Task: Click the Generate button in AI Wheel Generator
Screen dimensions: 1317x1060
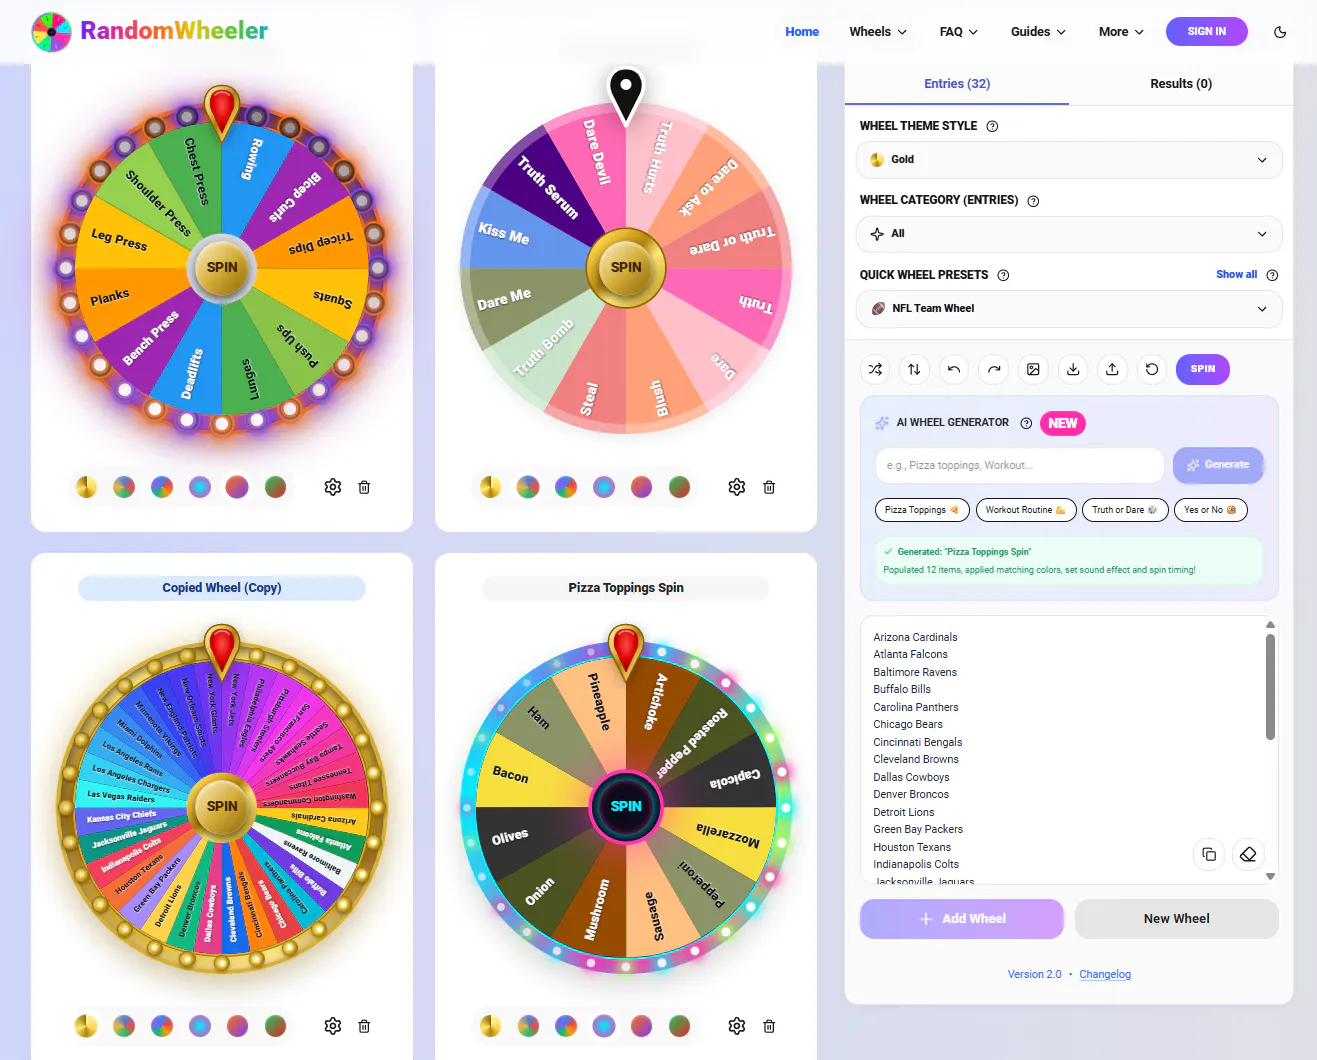Action: (1218, 465)
